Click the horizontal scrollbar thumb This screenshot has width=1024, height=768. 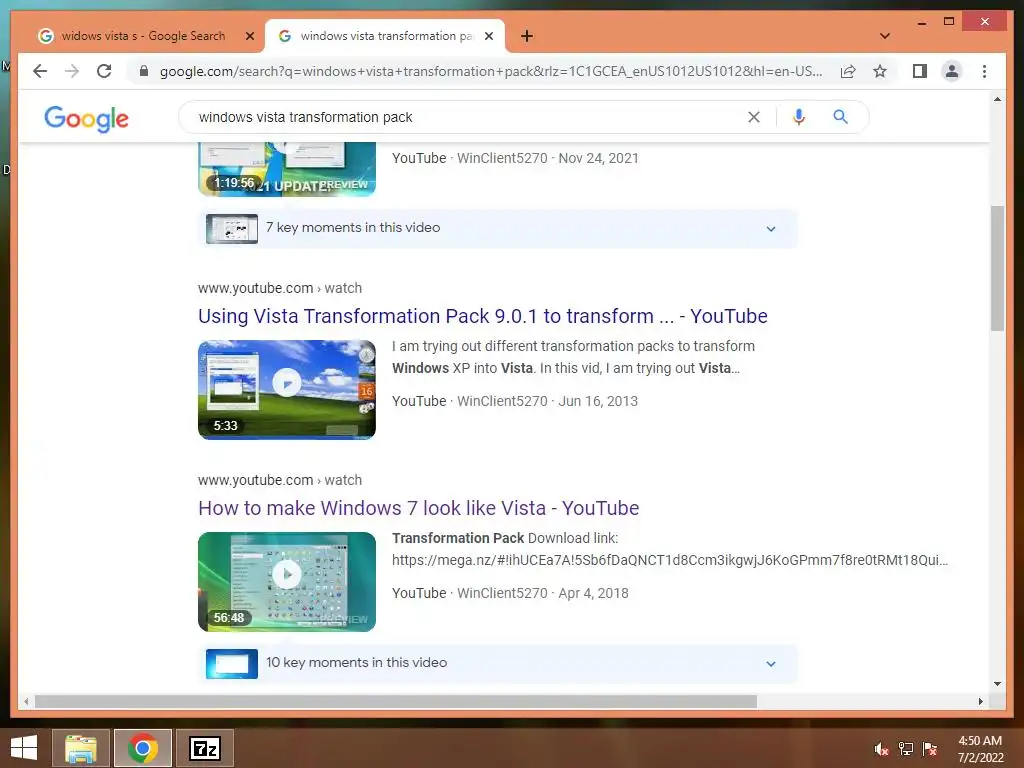tap(396, 701)
